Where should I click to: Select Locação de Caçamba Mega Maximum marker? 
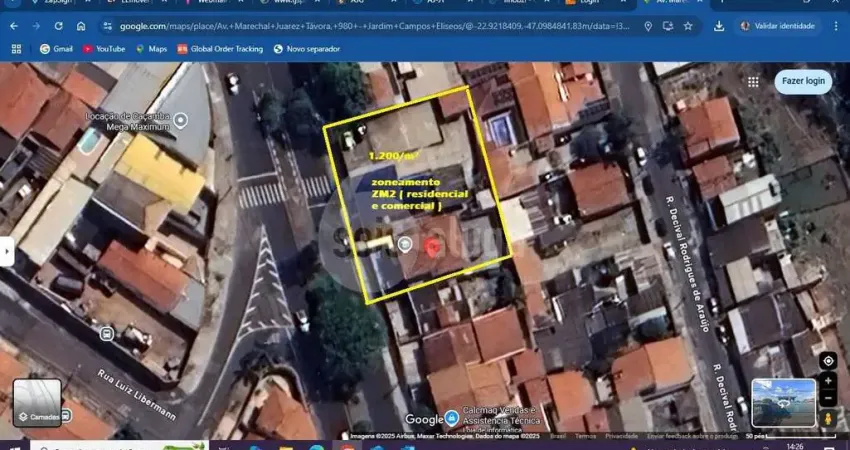coord(180,120)
